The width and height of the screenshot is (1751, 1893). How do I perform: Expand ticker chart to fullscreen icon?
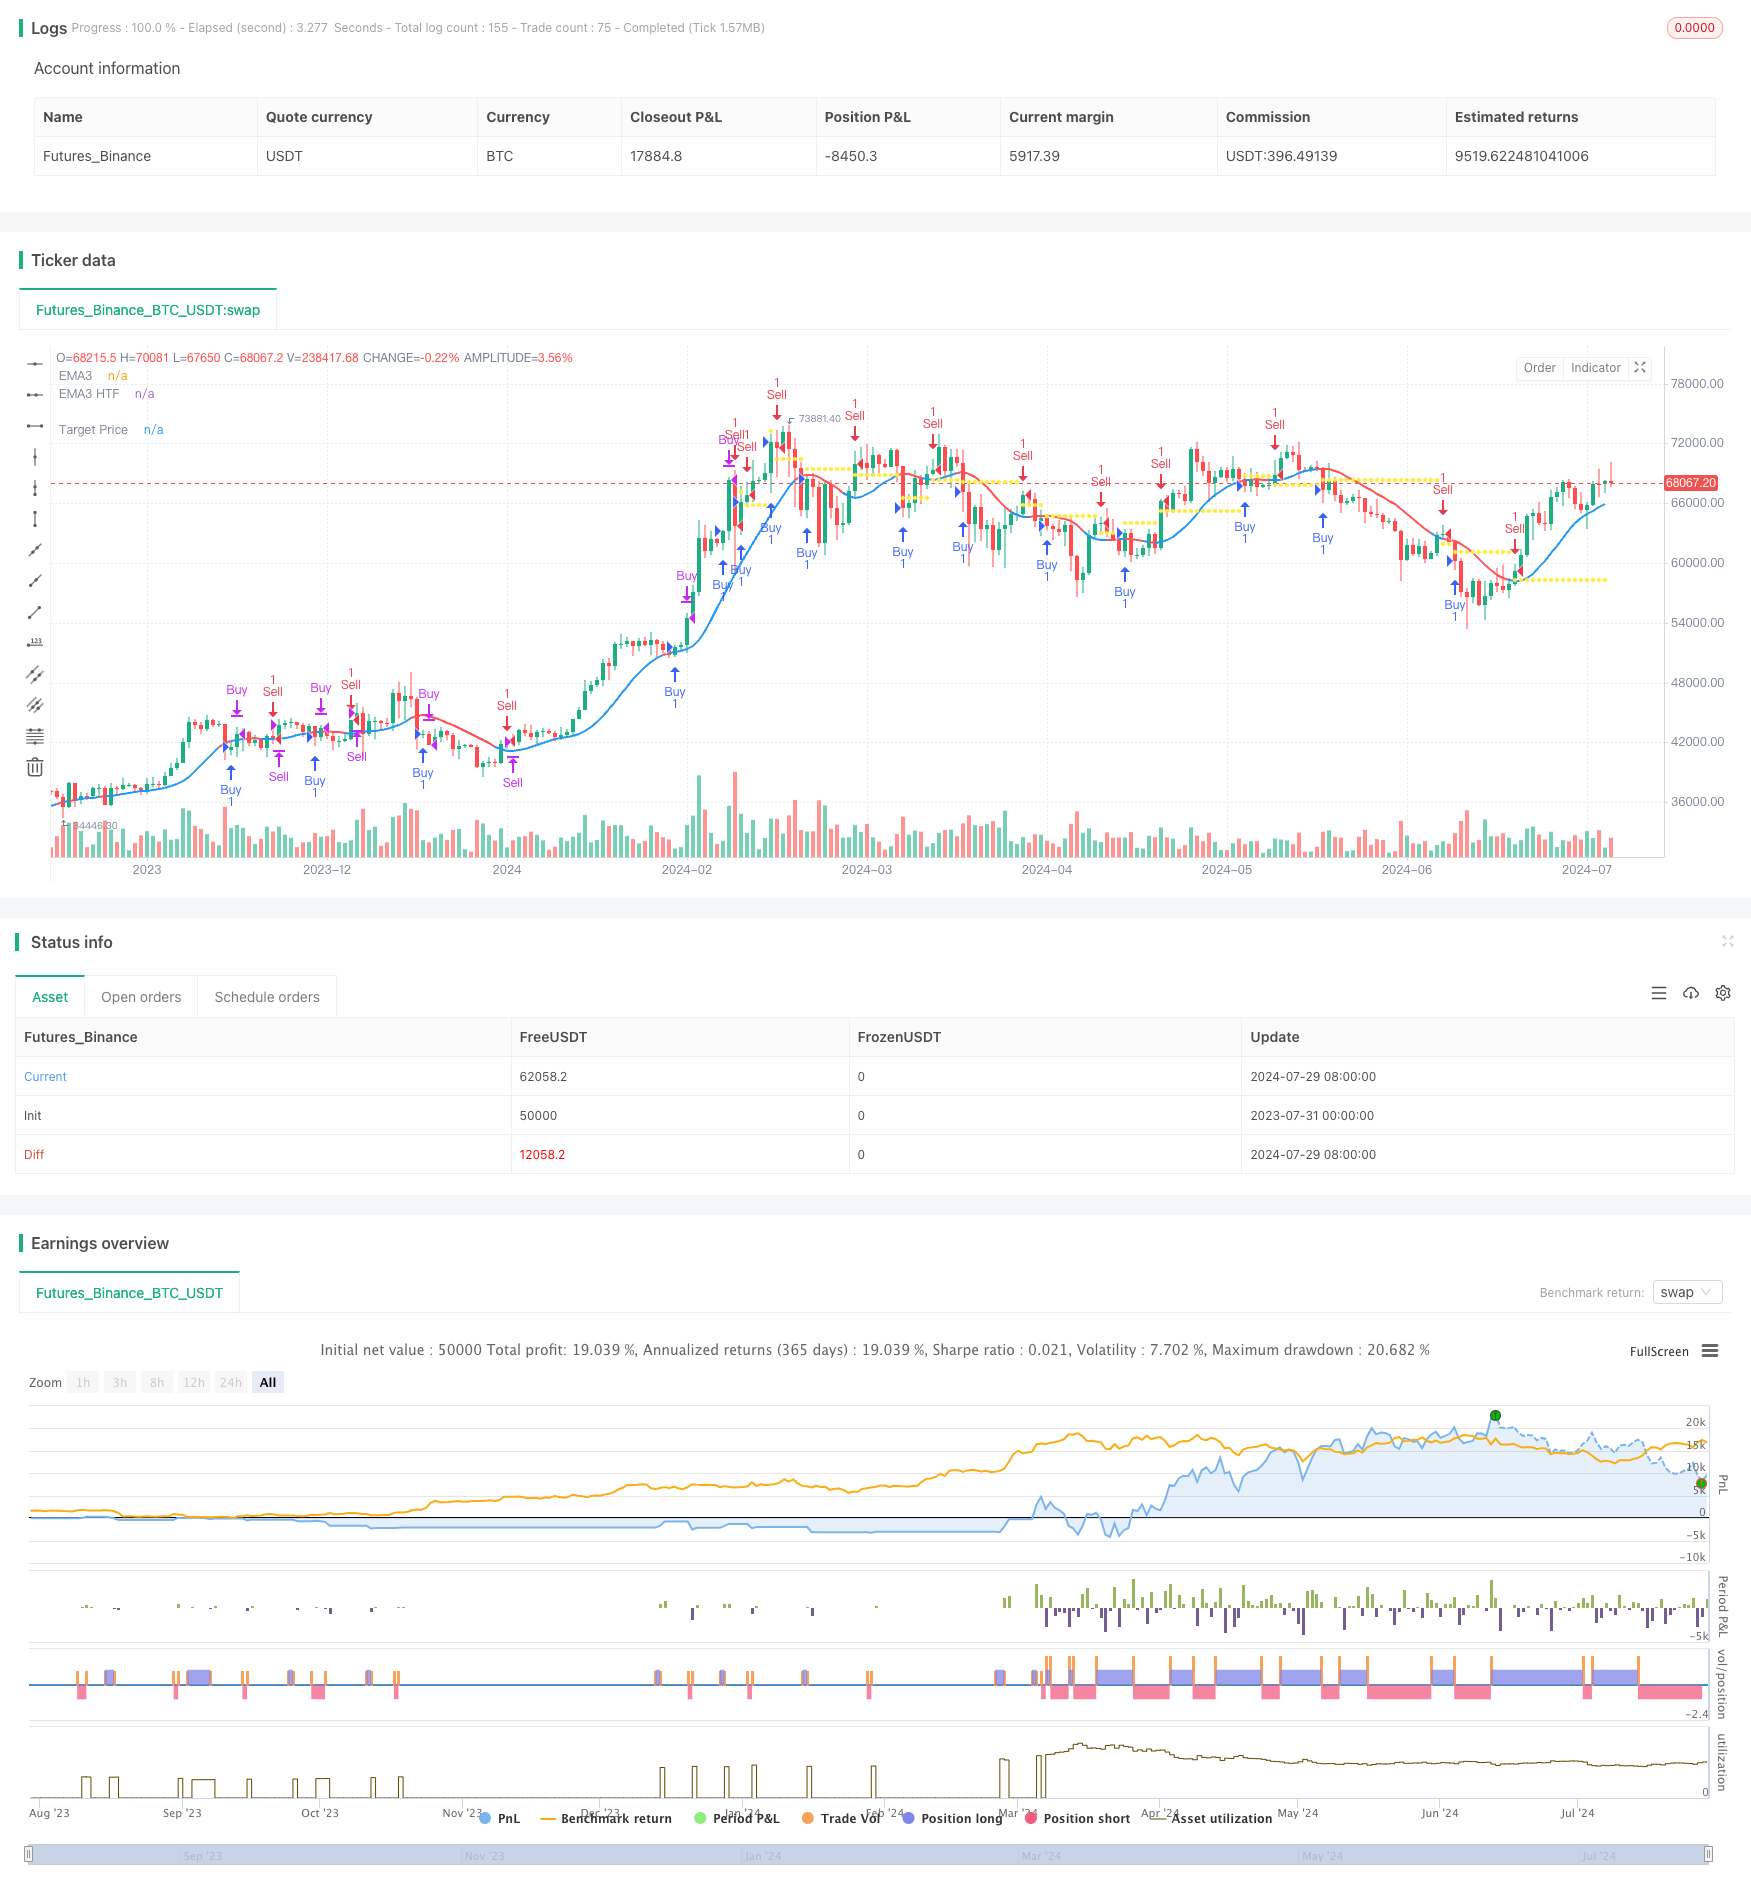1640,368
